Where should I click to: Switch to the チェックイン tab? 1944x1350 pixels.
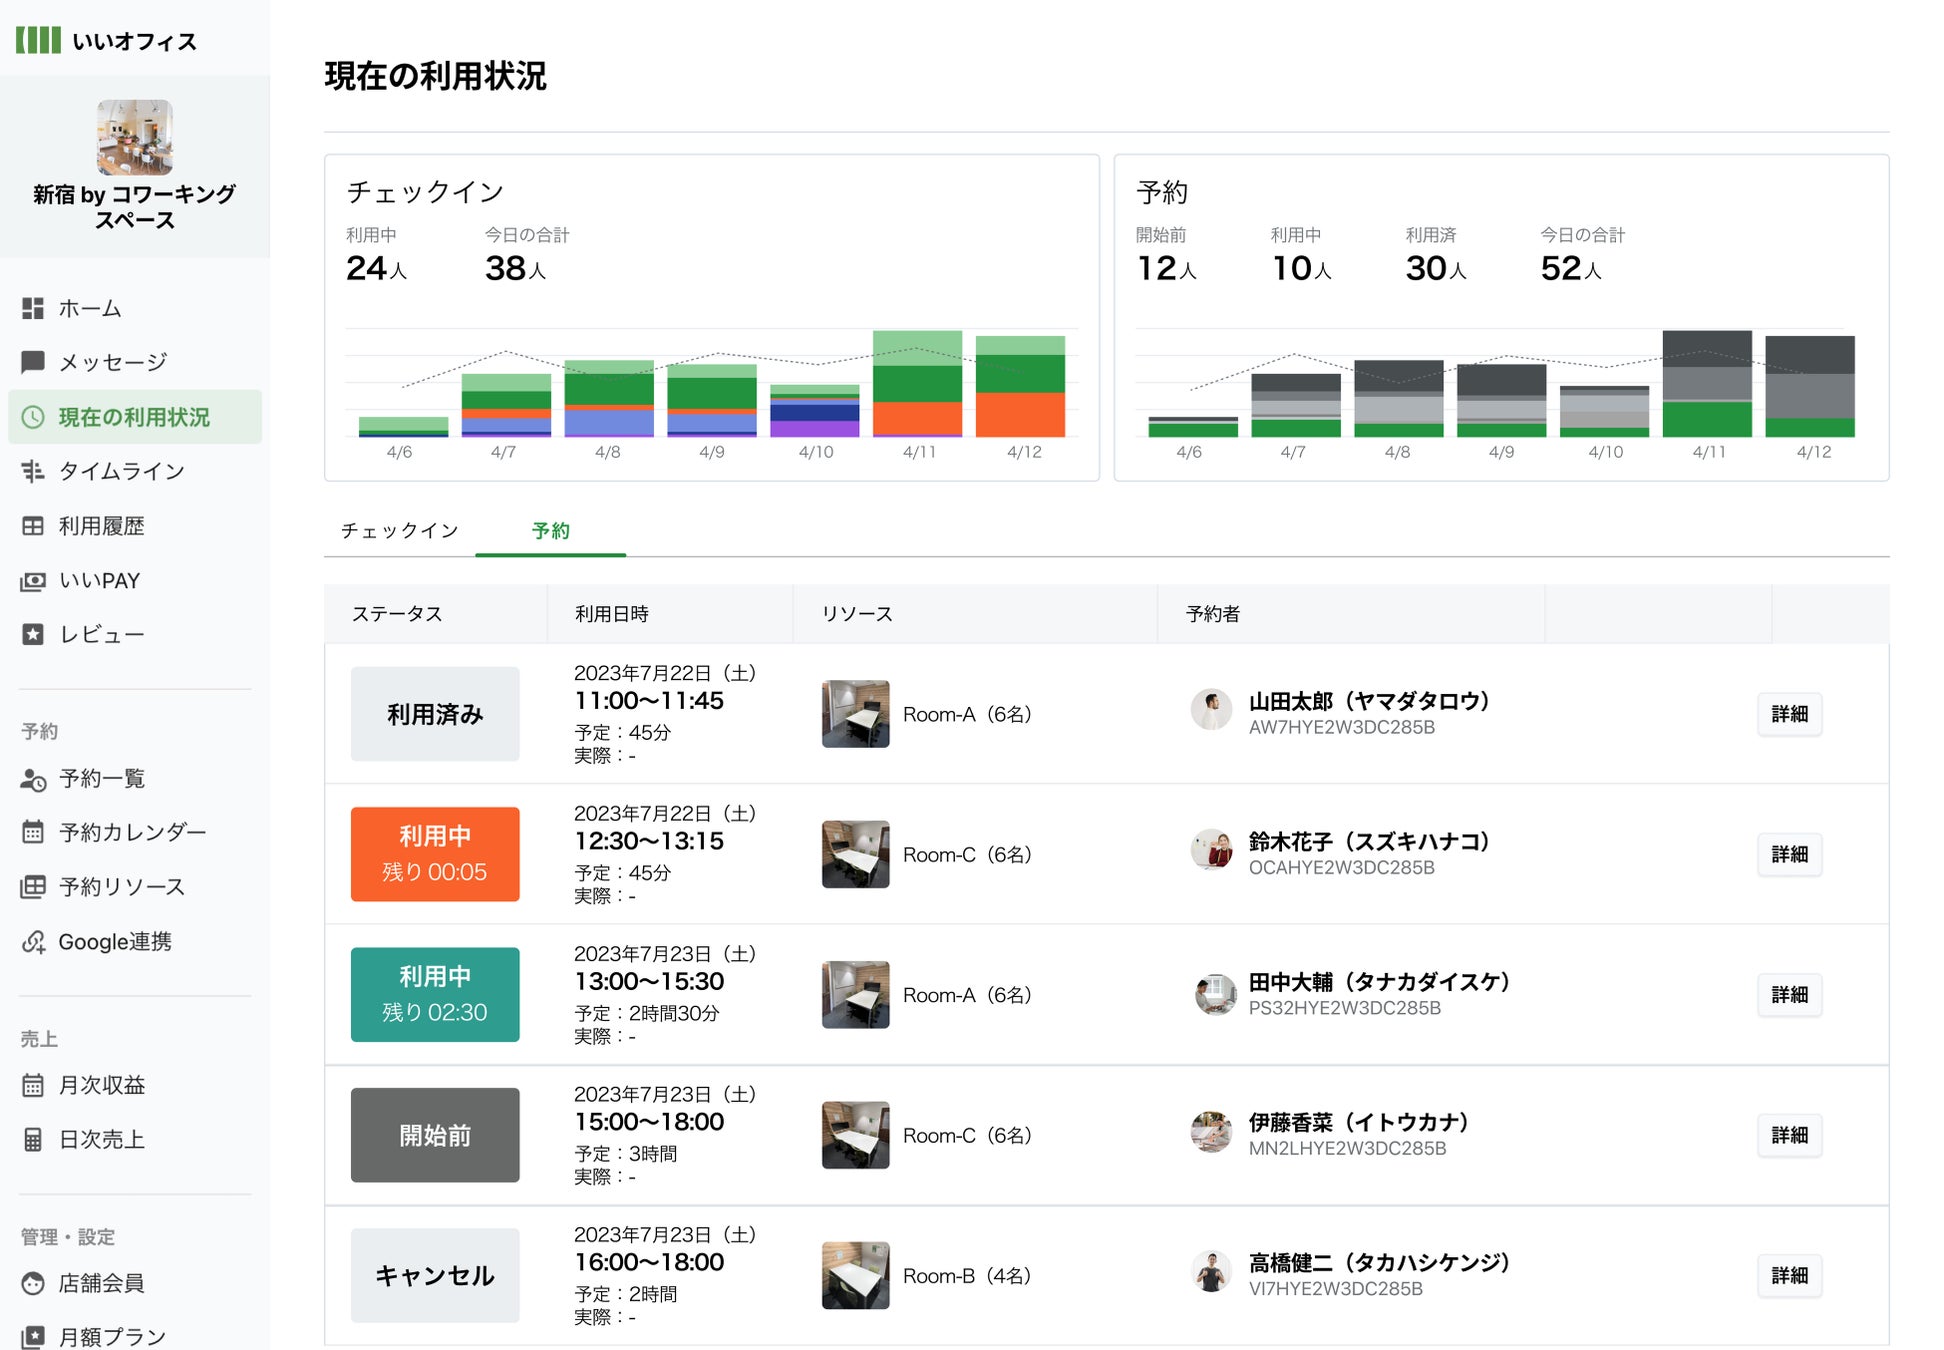[x=399, y=530]
